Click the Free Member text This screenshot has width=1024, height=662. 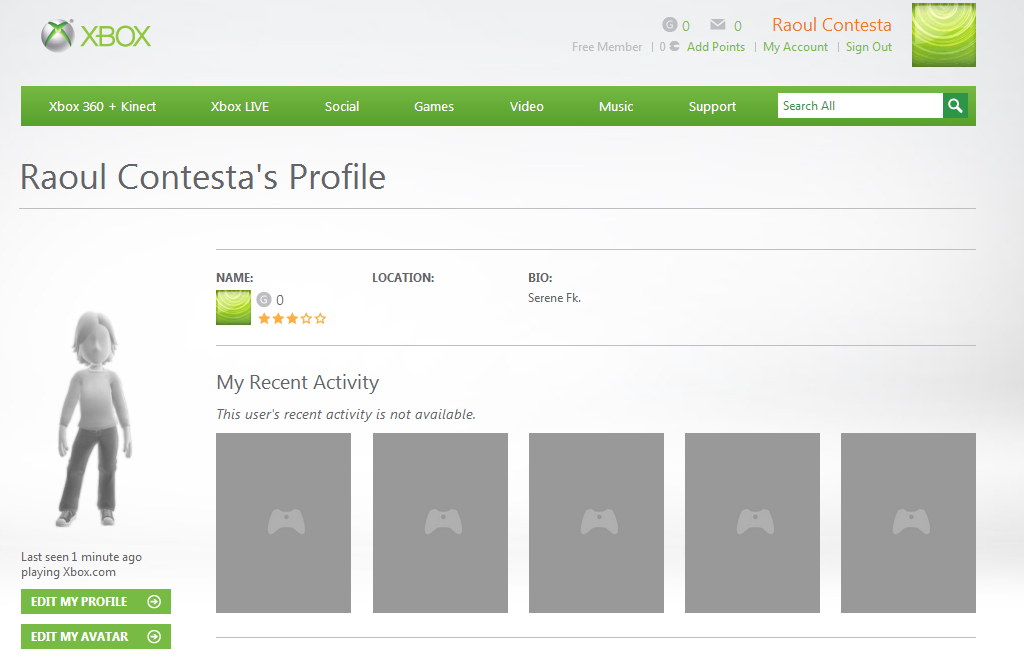tap(607, 47)
